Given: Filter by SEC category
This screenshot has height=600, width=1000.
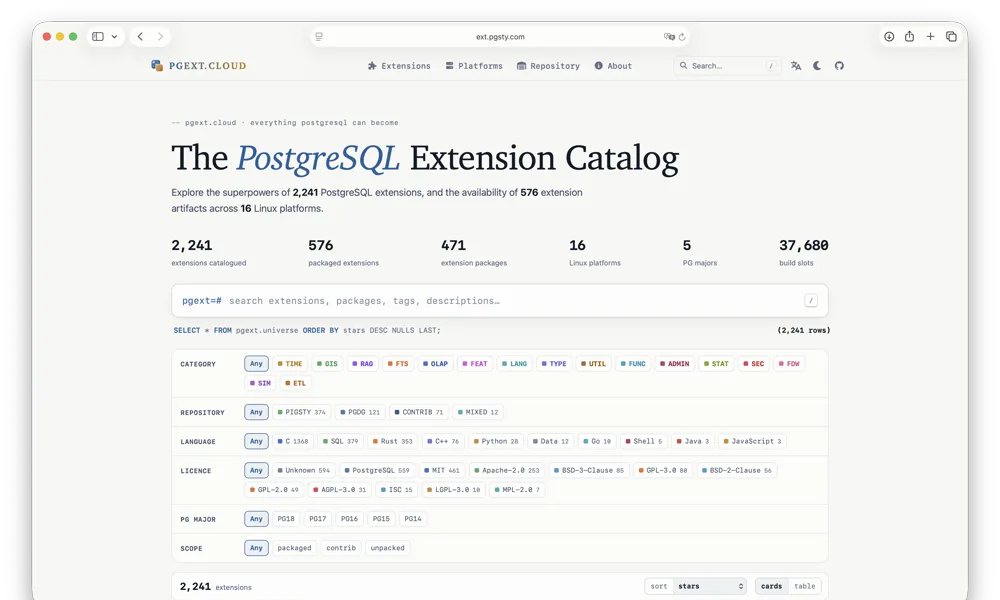Looking at the screenshot, I should (753, 363).
